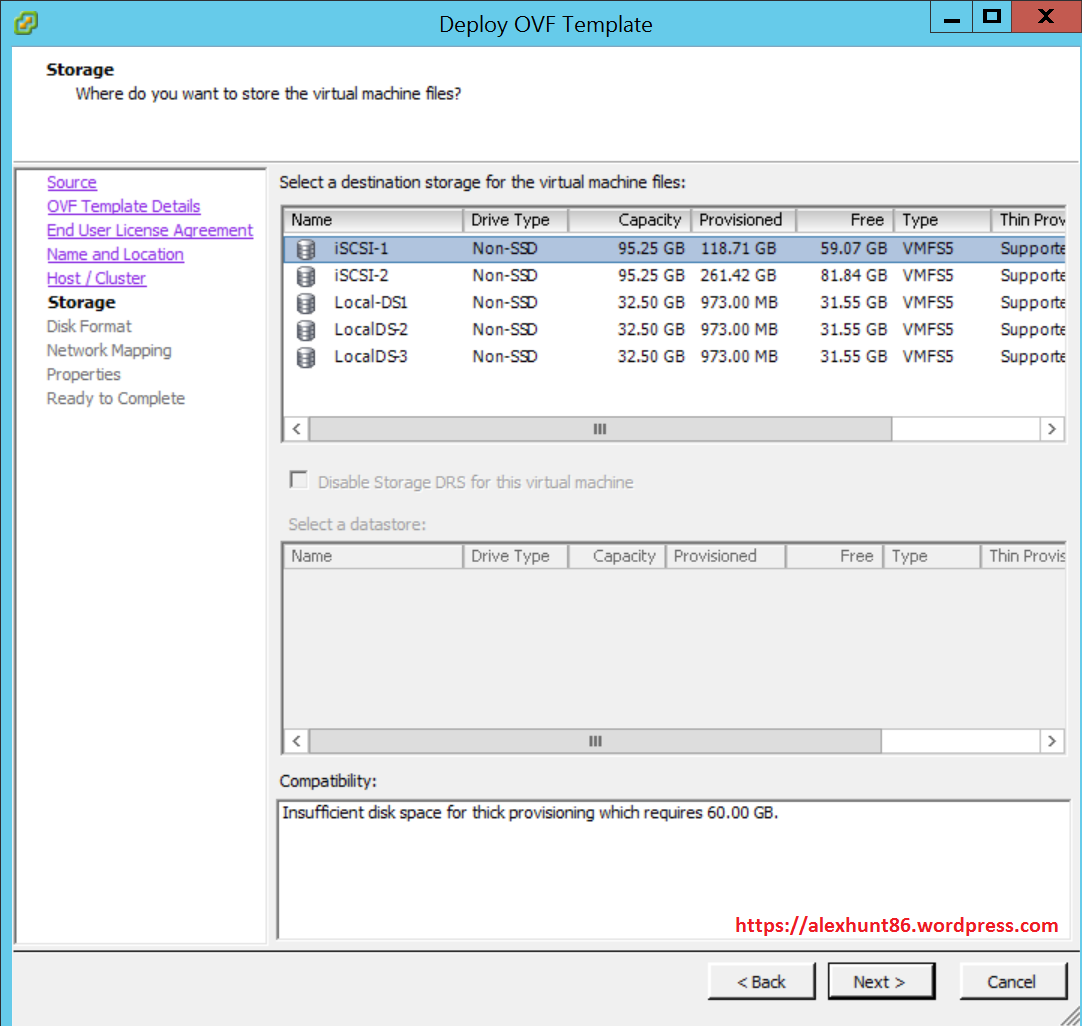Click the lower datastore table's left scroll arrow
Screen dimensions: 1082x1026
pos(296,741)
